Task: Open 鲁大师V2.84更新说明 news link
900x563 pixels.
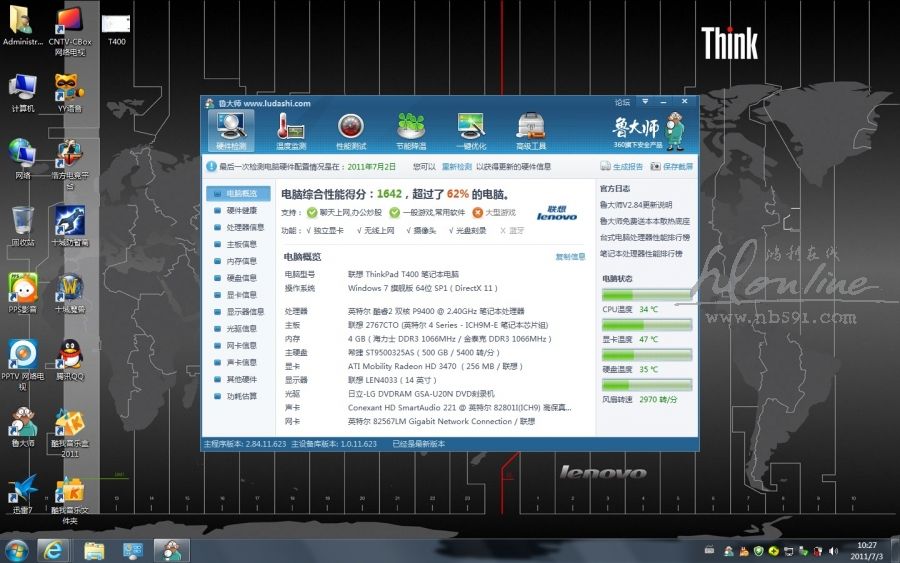Action: [643, 205]
